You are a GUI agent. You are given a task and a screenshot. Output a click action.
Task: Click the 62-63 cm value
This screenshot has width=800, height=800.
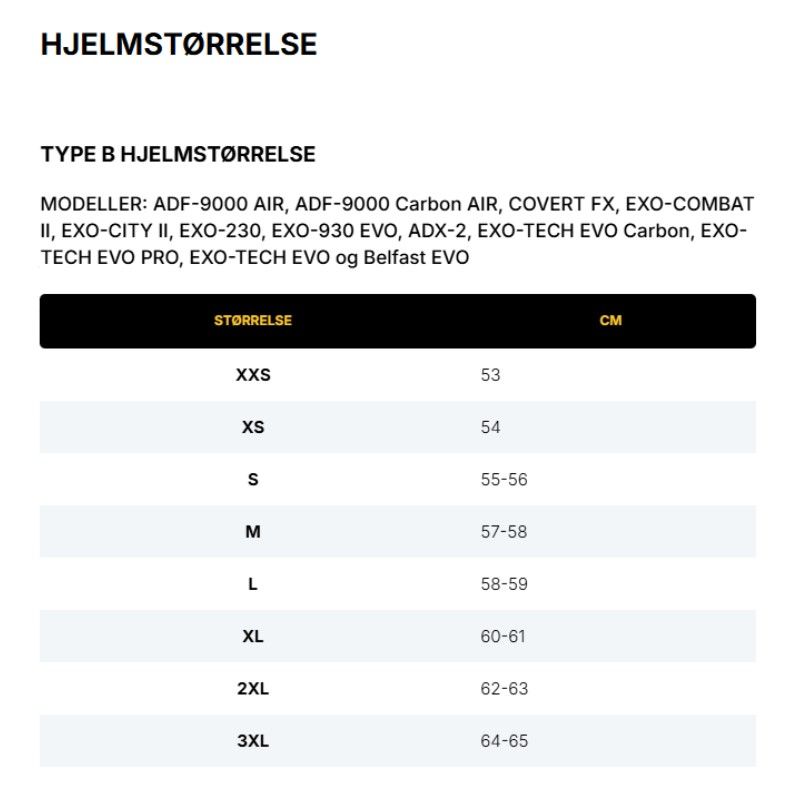[504, 689]
